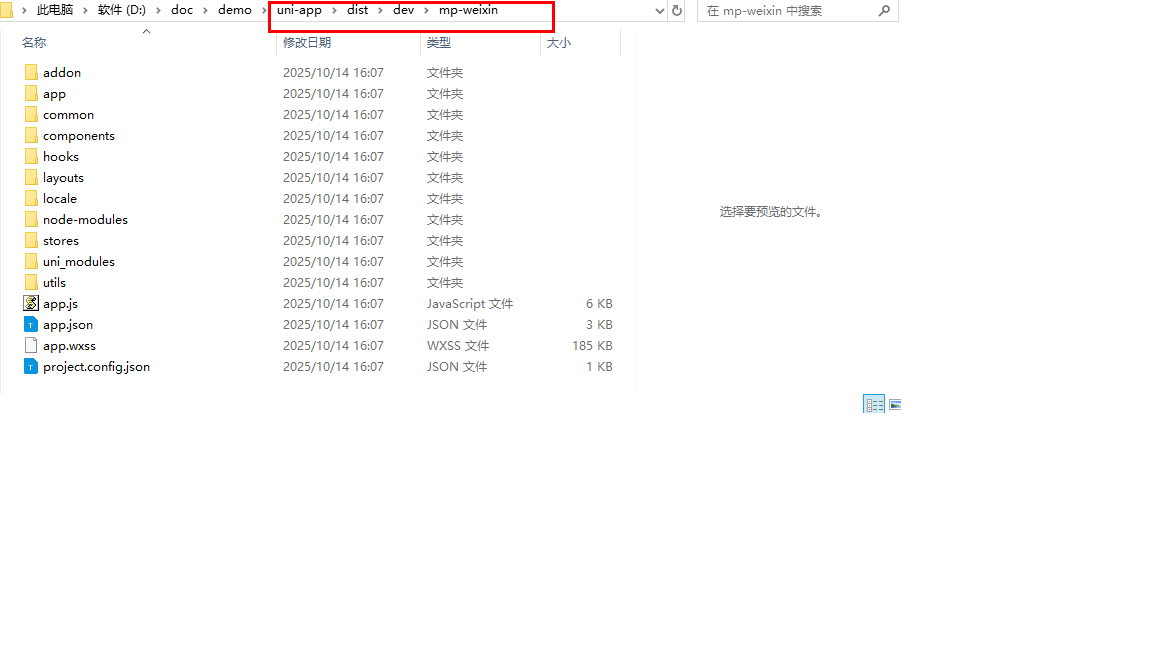The width and height of the screenshot is (1152, 648).
Task: Click mp-weixin breadcrumb segment
Action: [468, 10]
